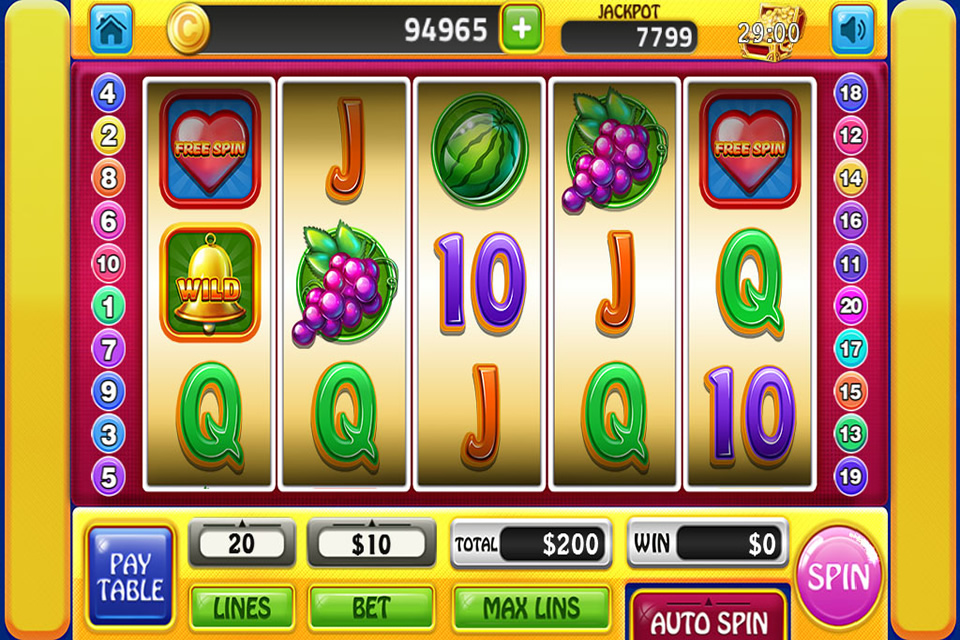Go to the home screen icon
This screenshot has width=960, height=640.
[x=111, y=29]
